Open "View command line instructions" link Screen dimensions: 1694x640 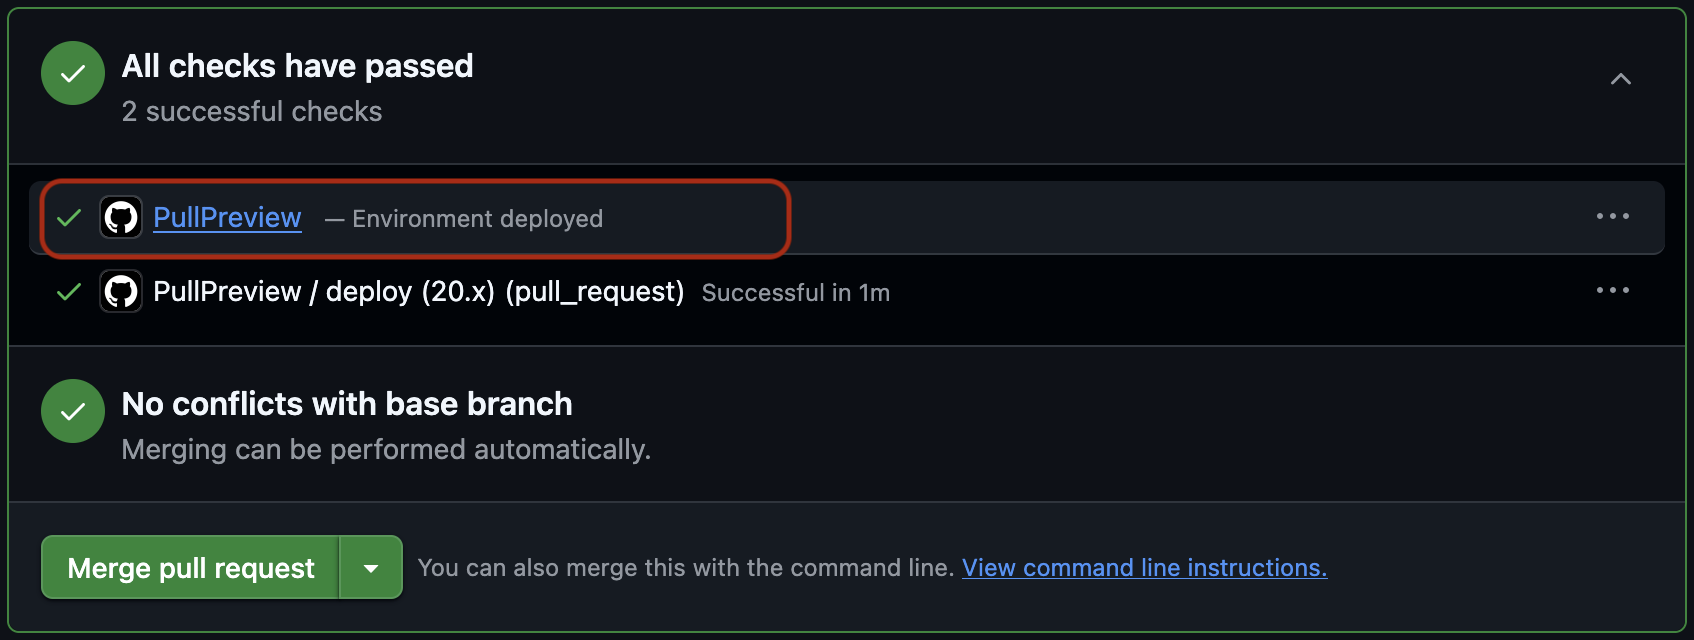point(1144,568)
